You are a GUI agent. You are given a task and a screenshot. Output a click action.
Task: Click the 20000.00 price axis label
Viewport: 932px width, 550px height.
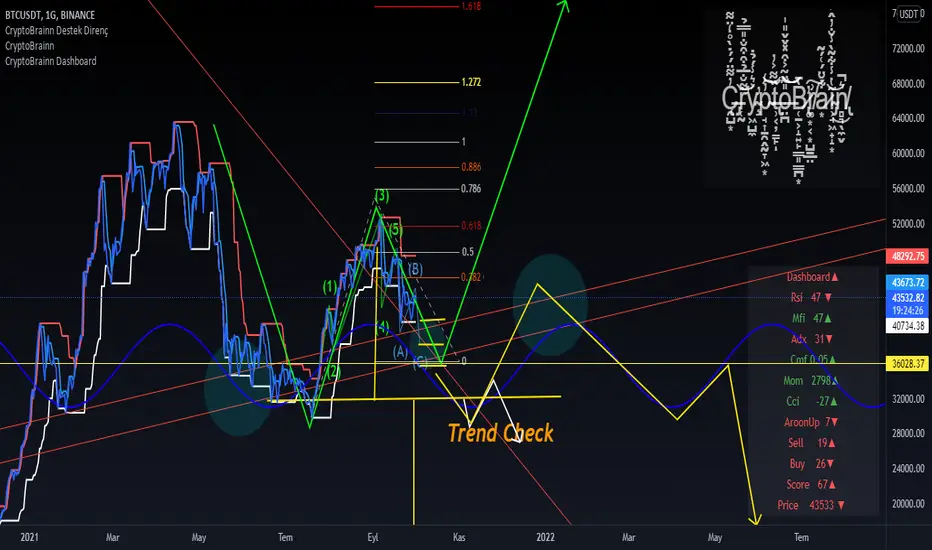coord(908,504)
